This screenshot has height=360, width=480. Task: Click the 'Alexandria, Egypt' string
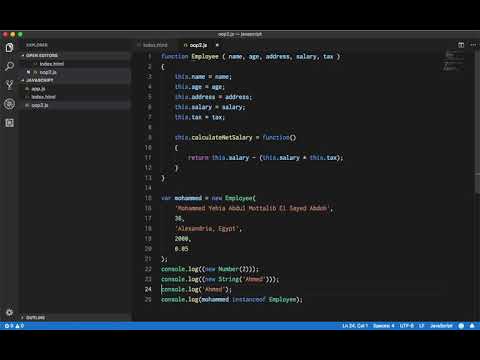(x=207, y=228)
